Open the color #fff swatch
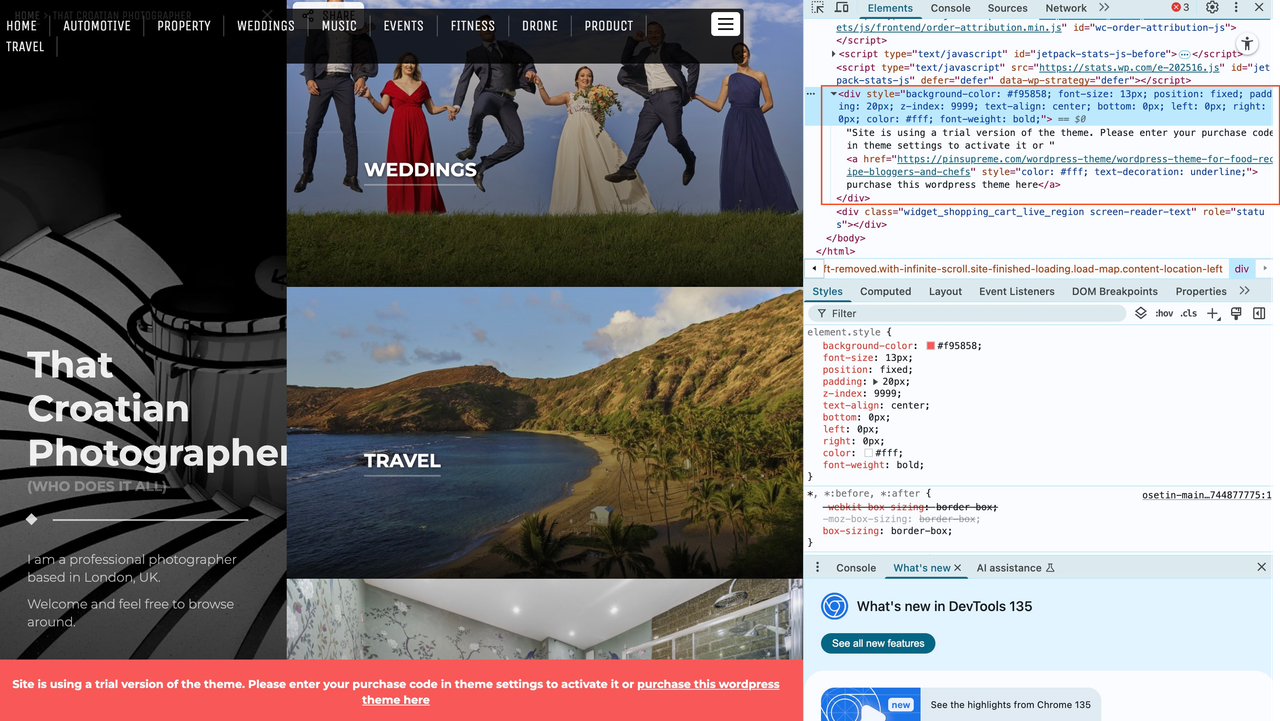This screenshot has width=1280, height=721. (869, 453)
